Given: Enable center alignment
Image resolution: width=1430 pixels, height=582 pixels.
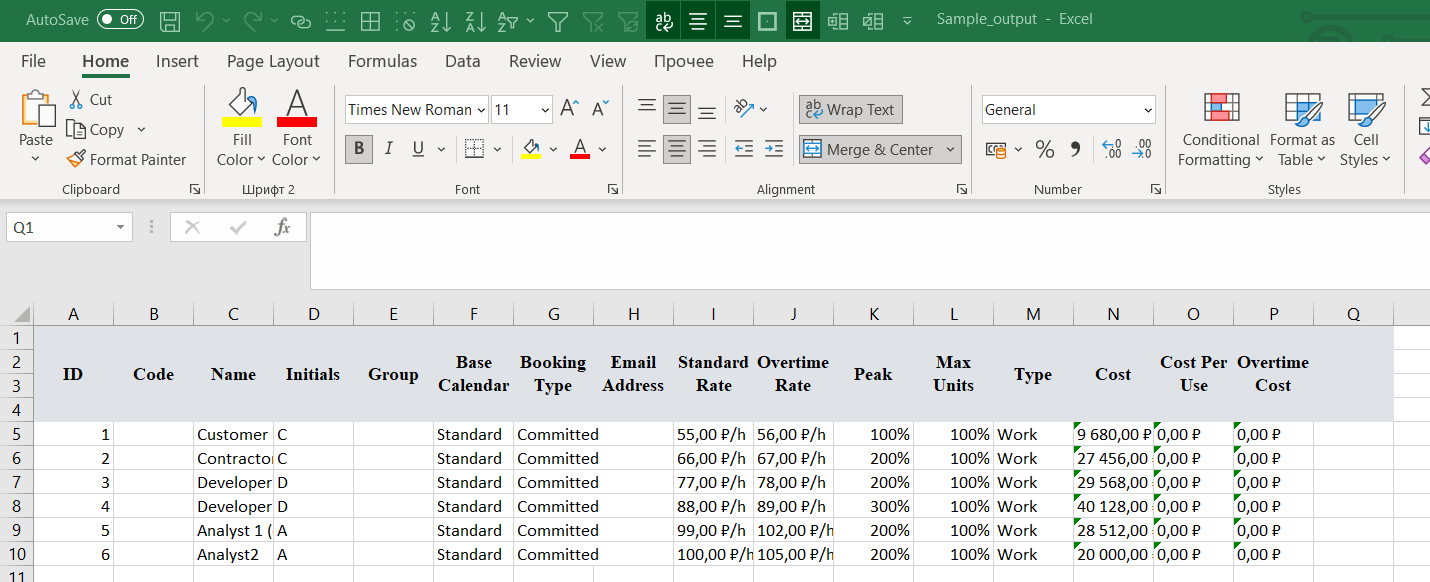Looking at the screenshot, I should 676,149.
